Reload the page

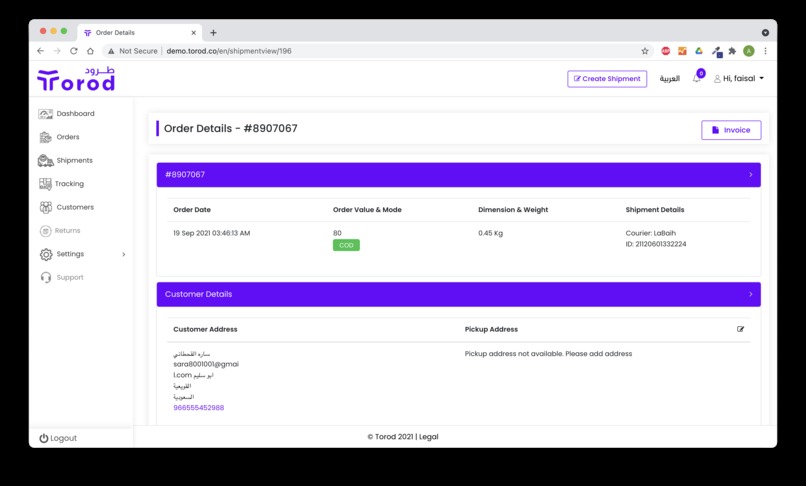[x=74, y=51]
